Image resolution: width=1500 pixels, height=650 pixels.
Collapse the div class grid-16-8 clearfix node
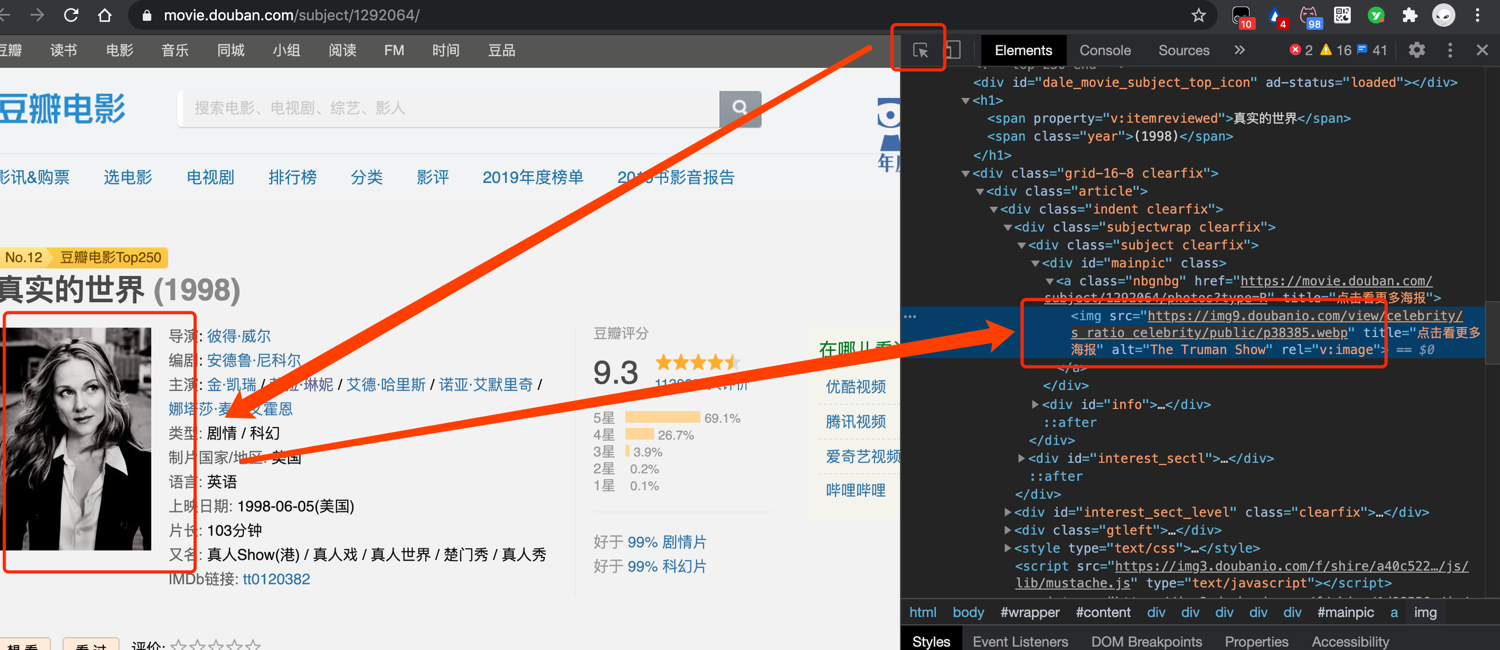pos(966,173)
